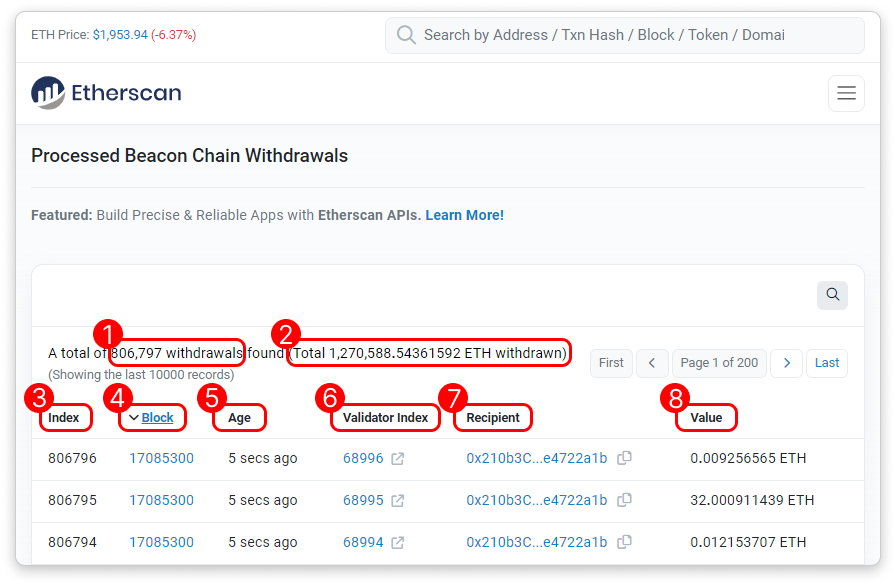Image resolution: width=896 pixels, height=585 pixels.
Task: Click the Etherscan logo
Action: click(x=106, y=93)
